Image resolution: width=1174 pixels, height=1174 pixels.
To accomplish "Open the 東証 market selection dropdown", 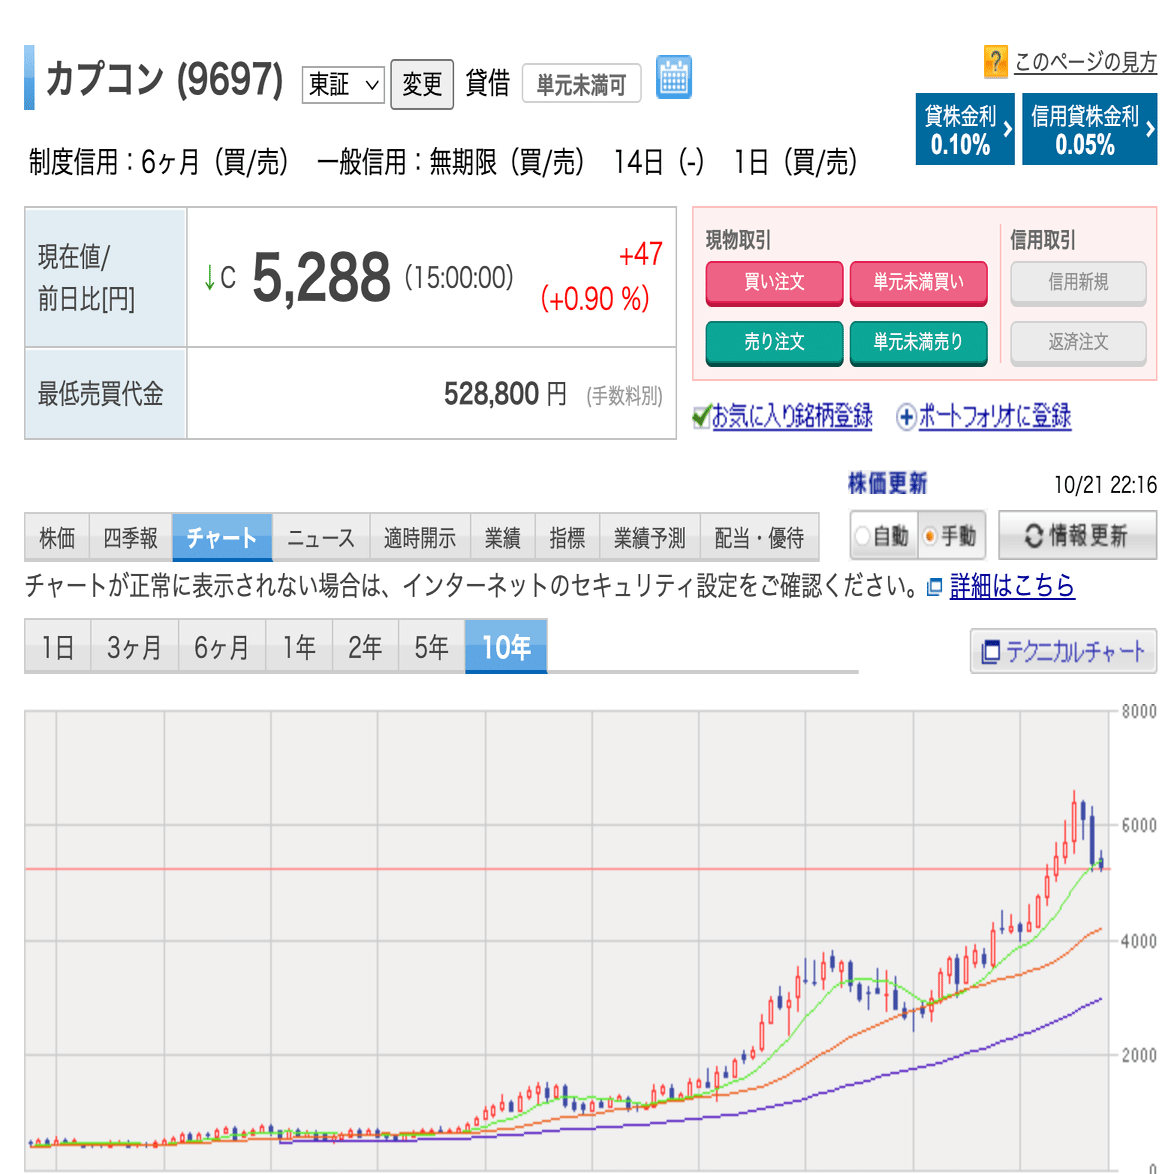I will (x=342, y=85).
